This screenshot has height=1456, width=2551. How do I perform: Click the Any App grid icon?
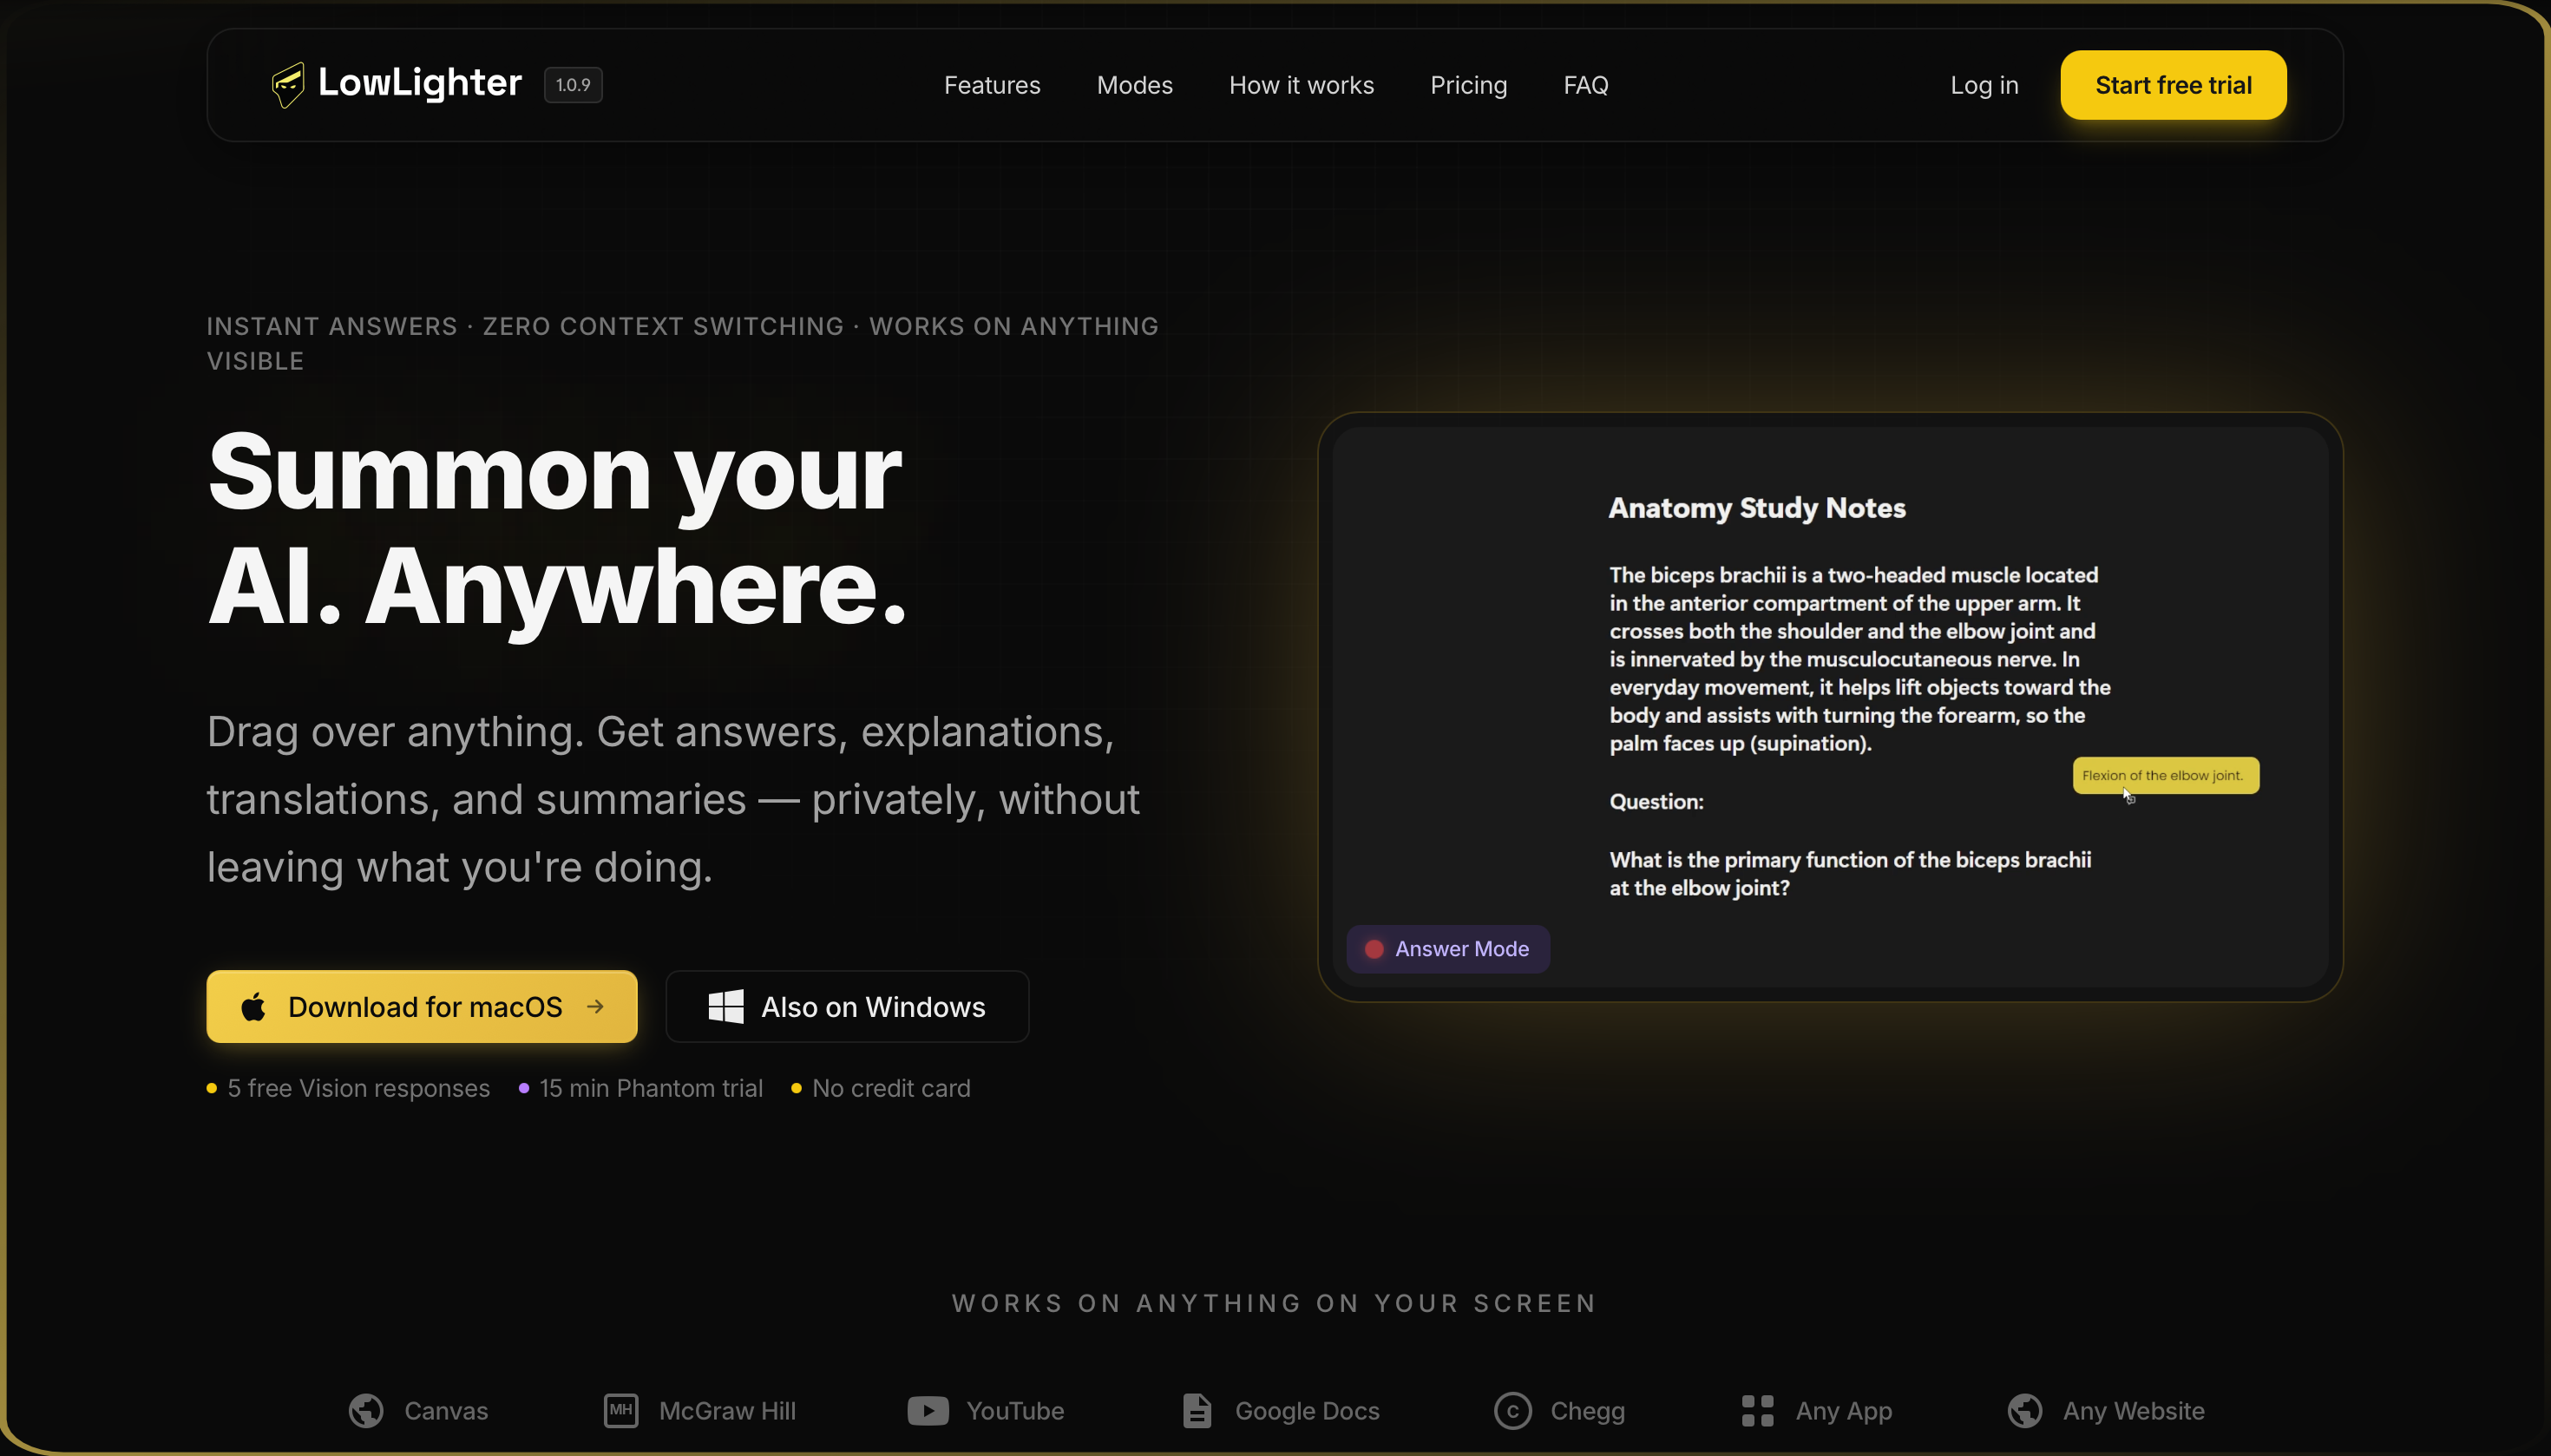coord(1757,1410)
